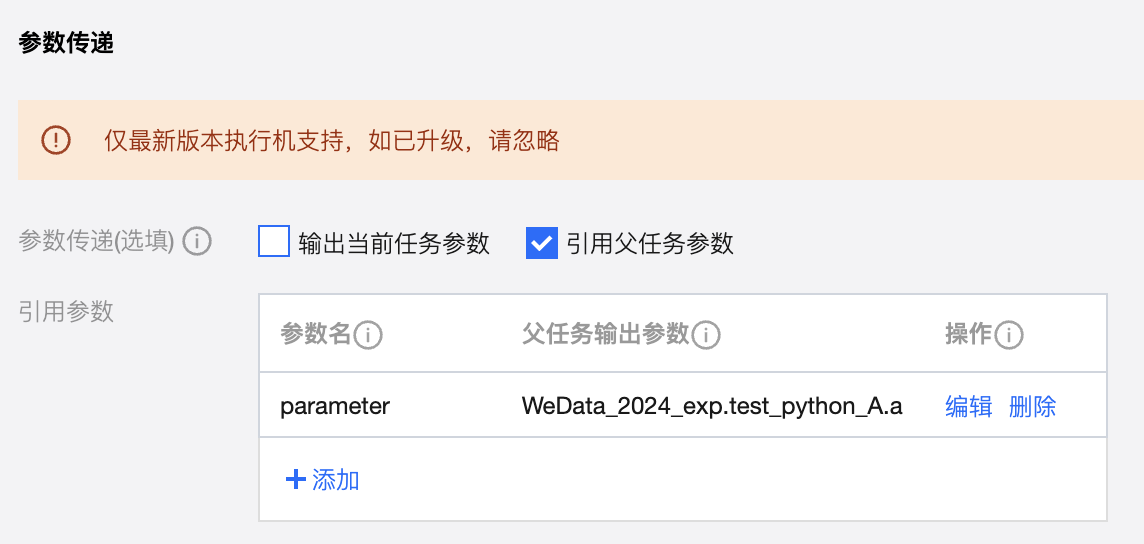Click the warning icon in the orange banner
Image resolution: width=1144 pixels, height=544 pixels.
[56, 140]
